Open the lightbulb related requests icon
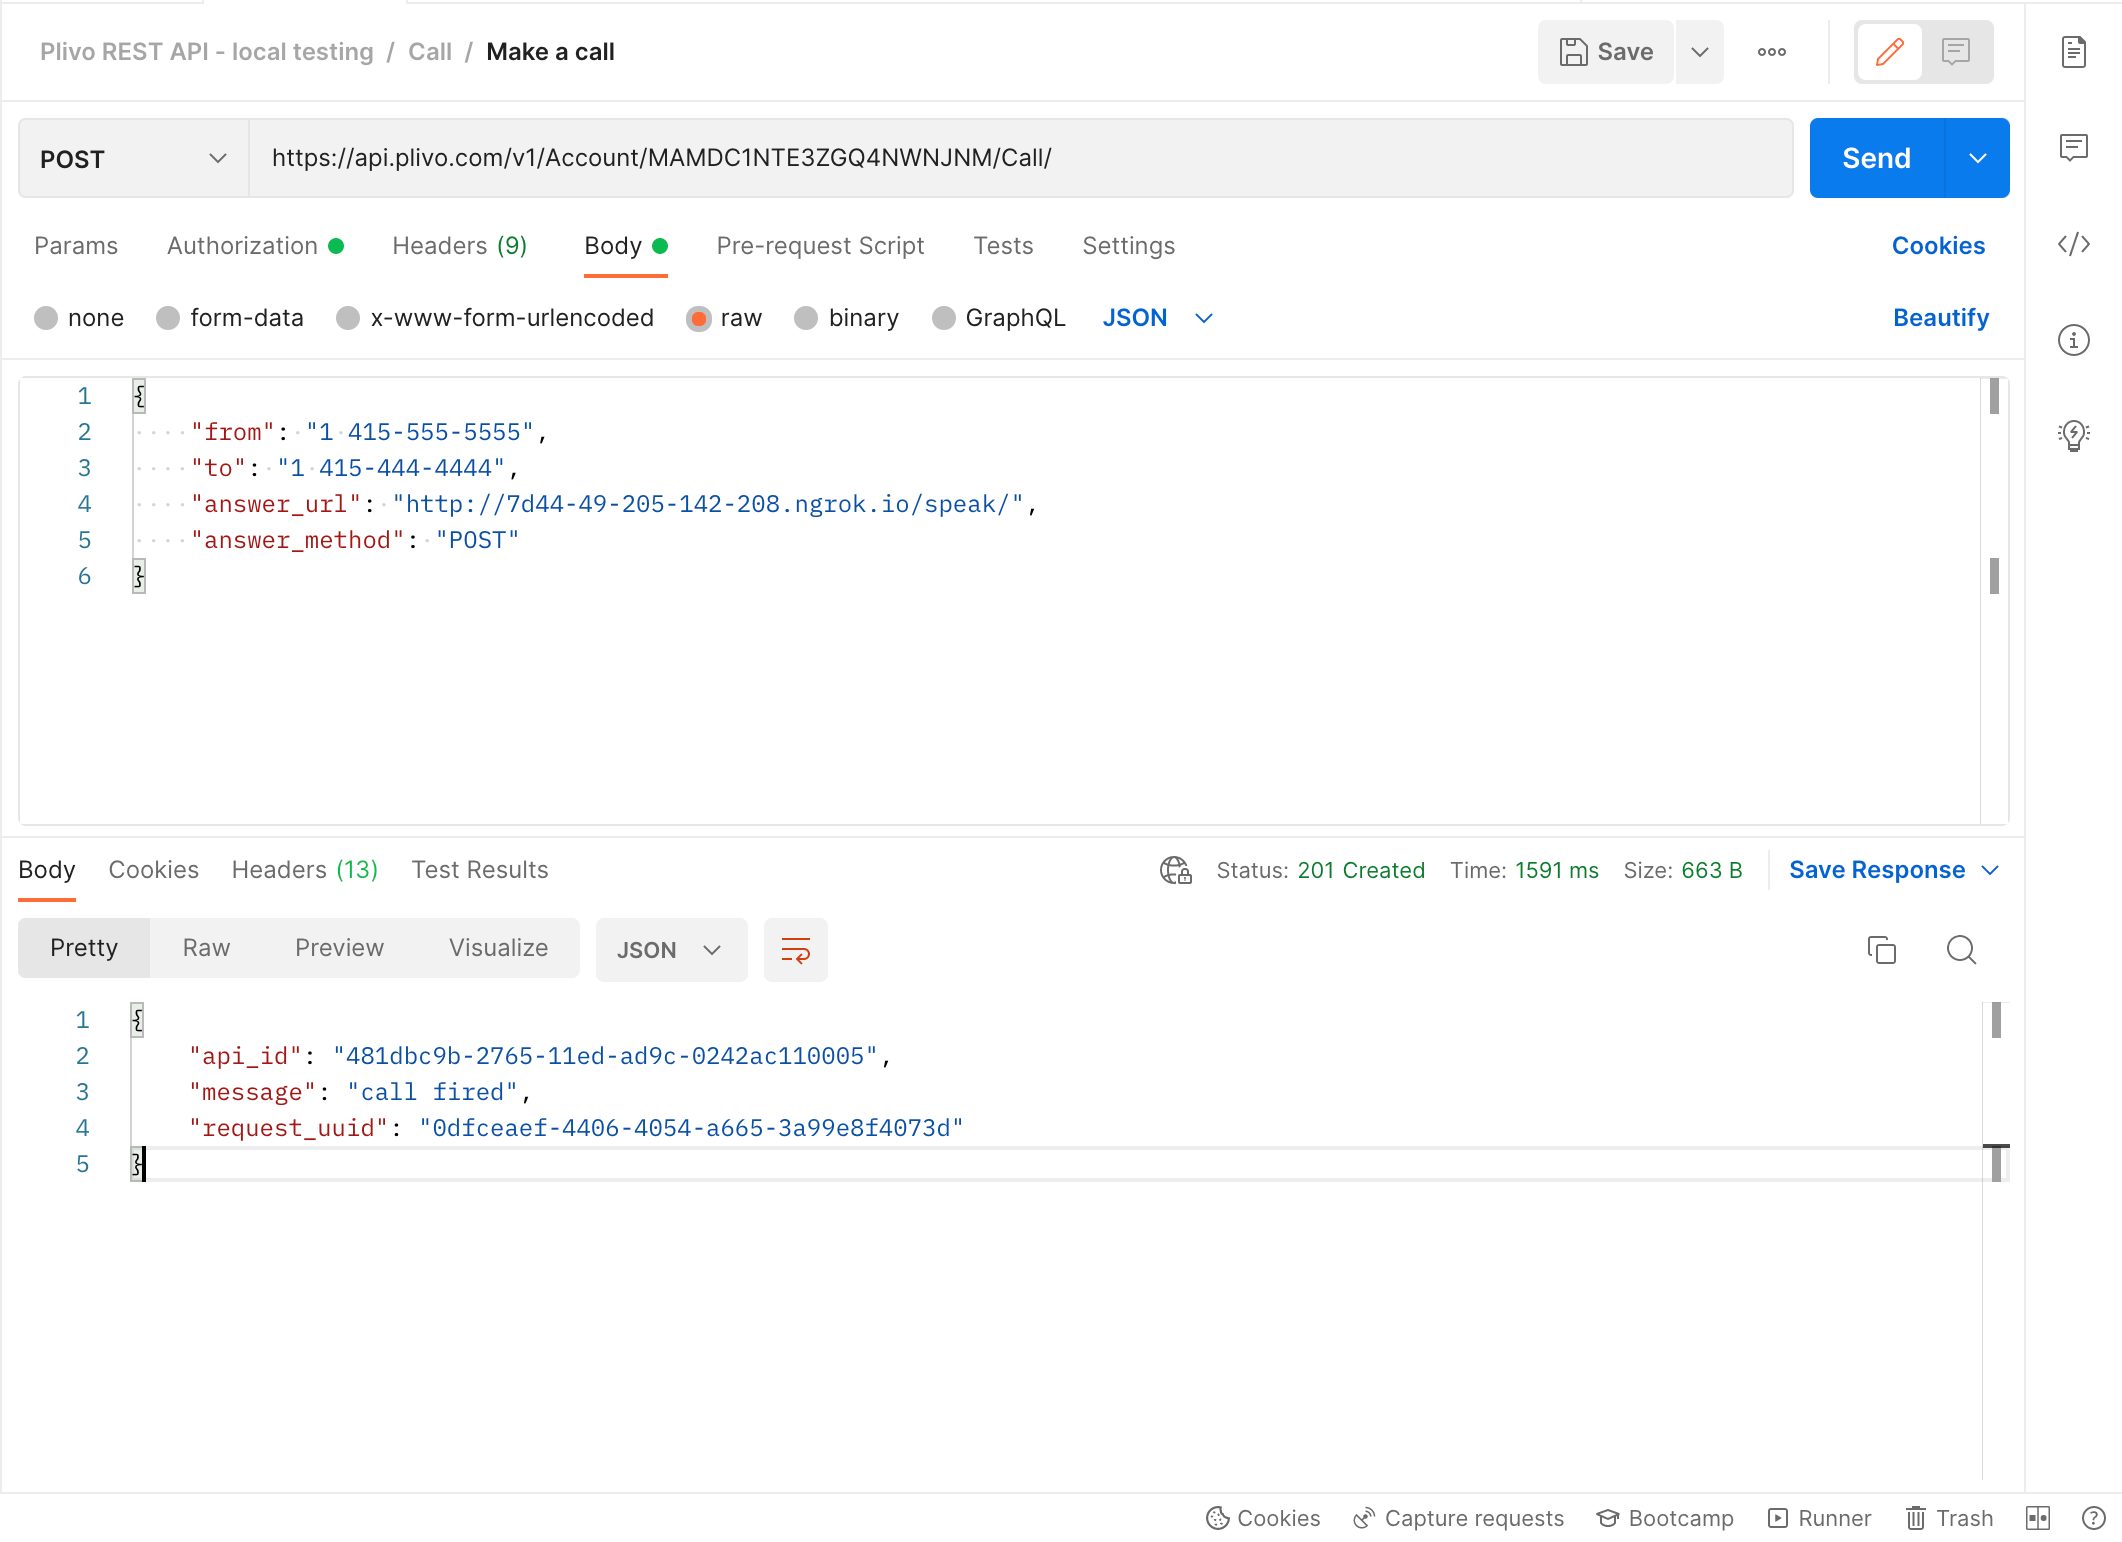Viewport: 2122px width, 1542px height. (2073, 435)
